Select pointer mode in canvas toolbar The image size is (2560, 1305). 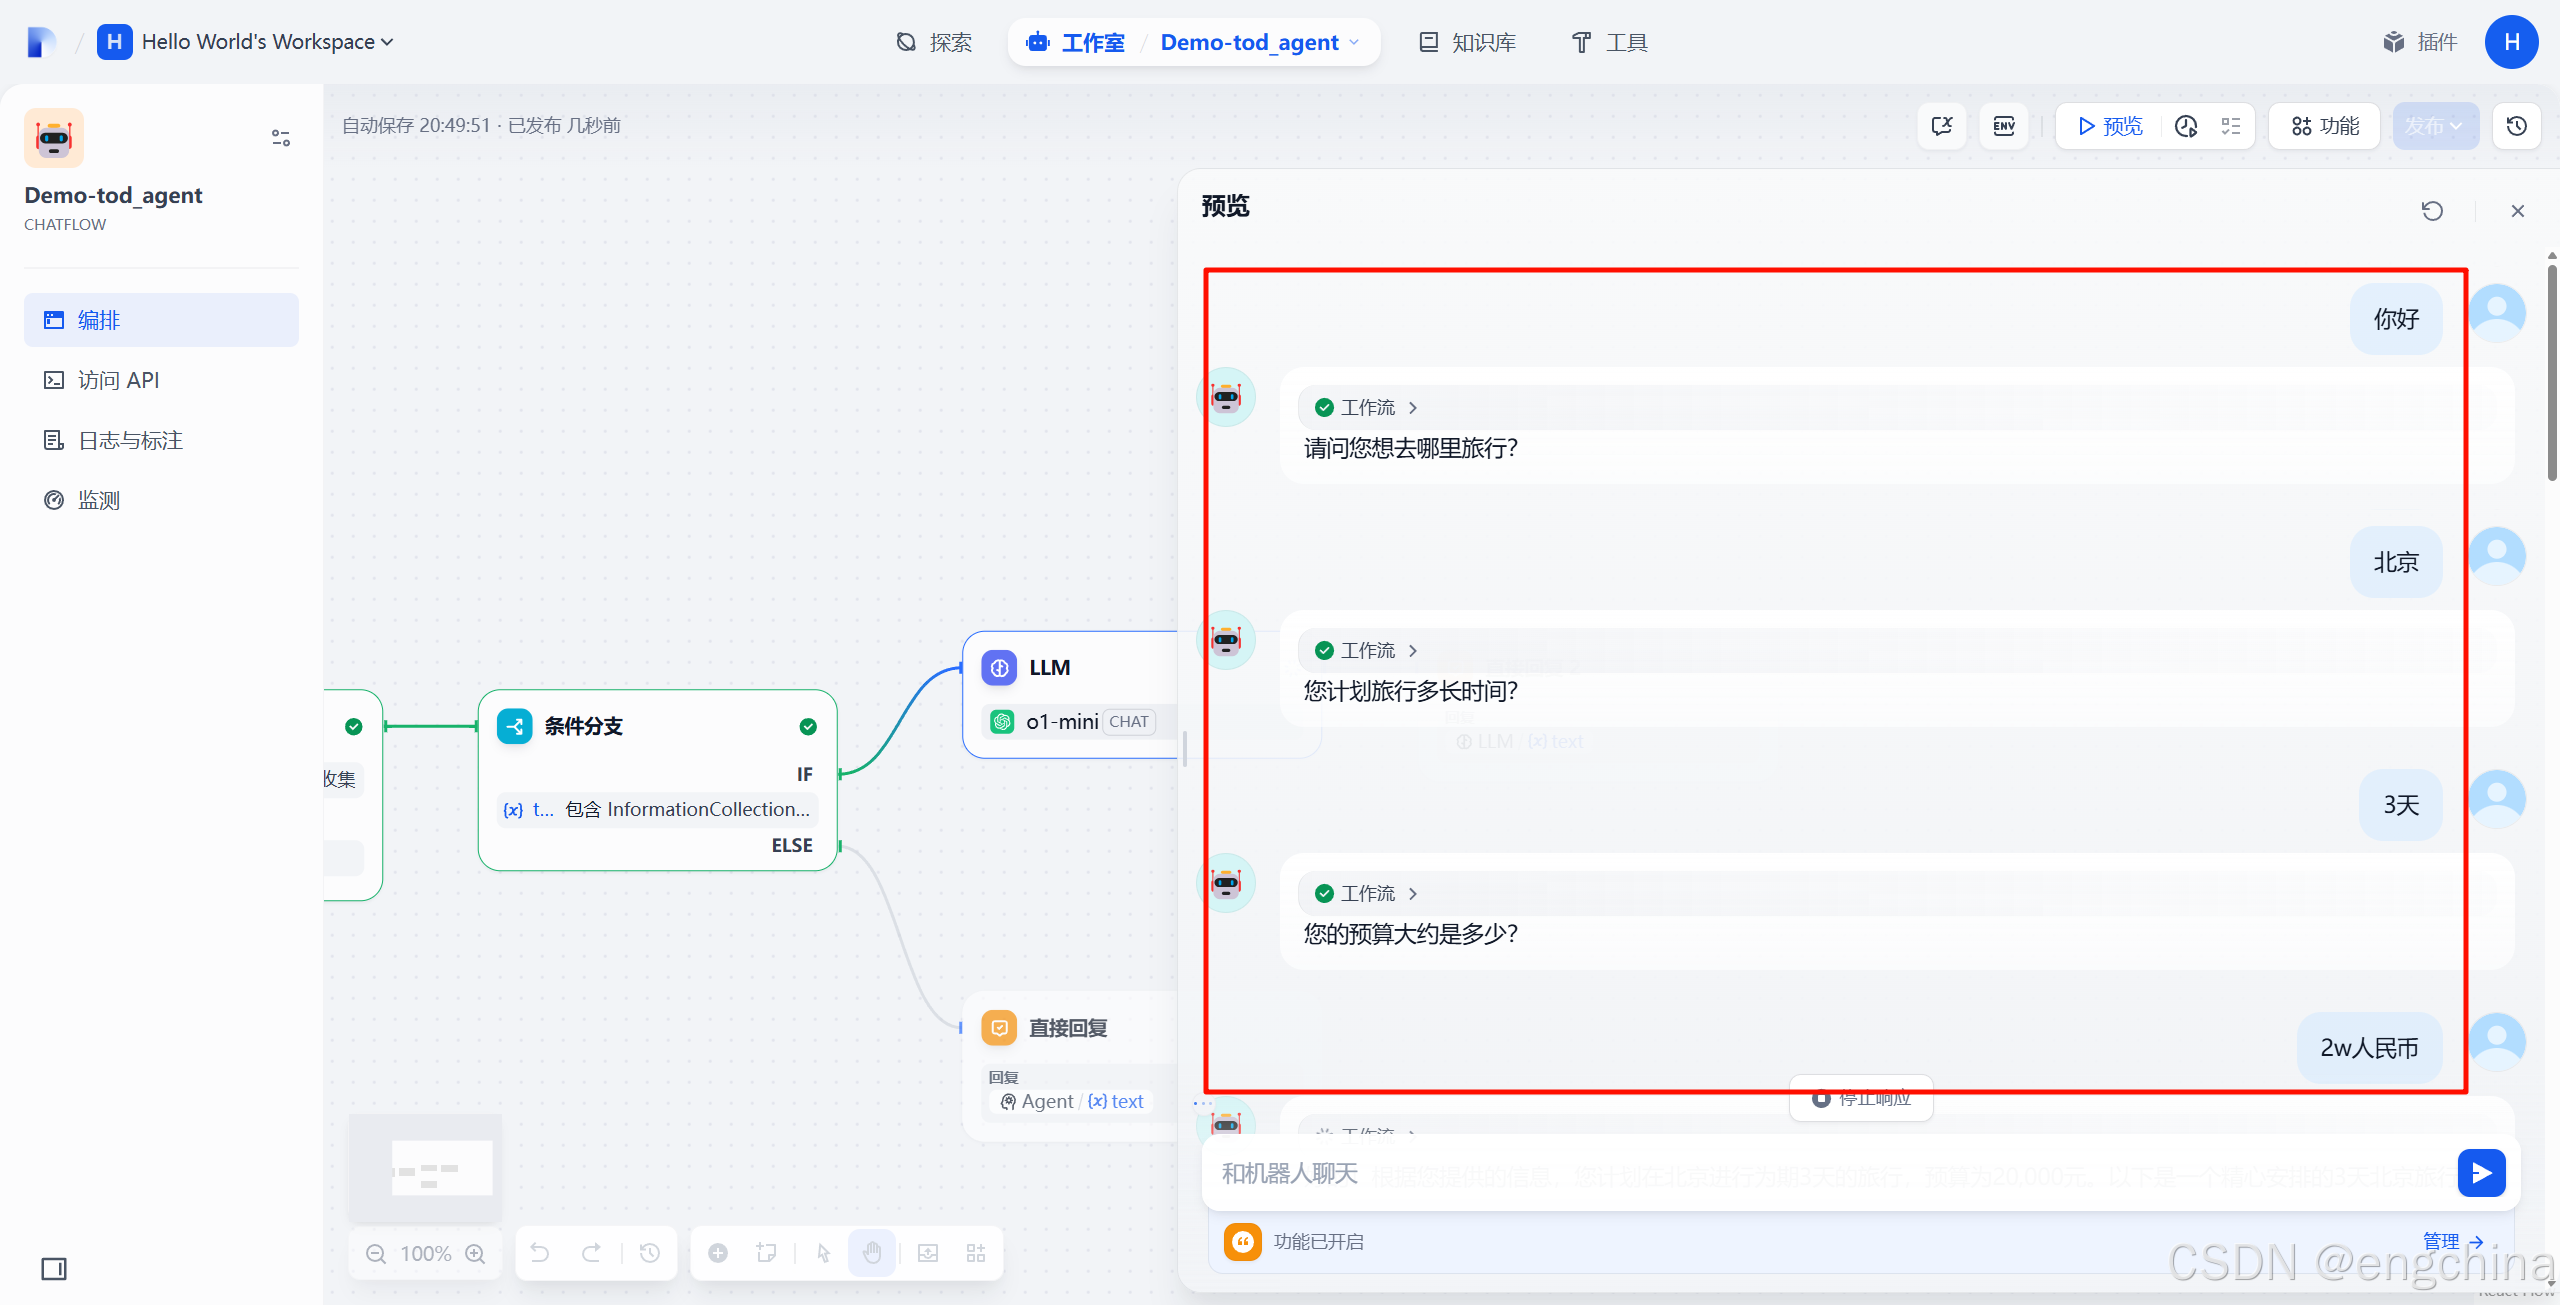click(x=823, y=1253)
